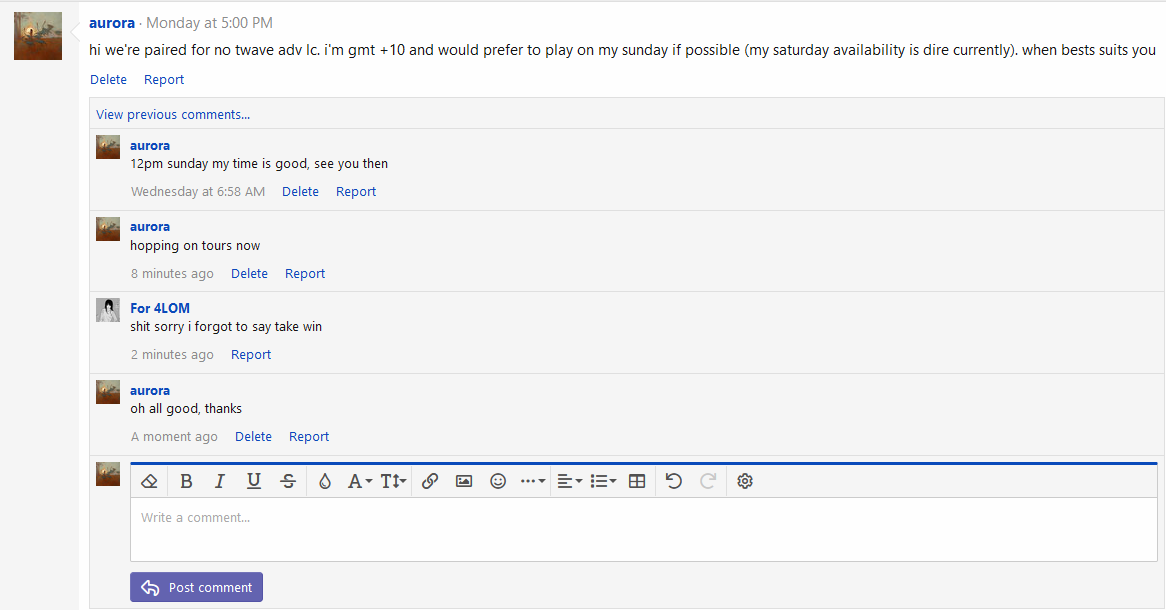Click the Write a comment text field
Screen dimensions: 1166x610
tap(643, 529)
